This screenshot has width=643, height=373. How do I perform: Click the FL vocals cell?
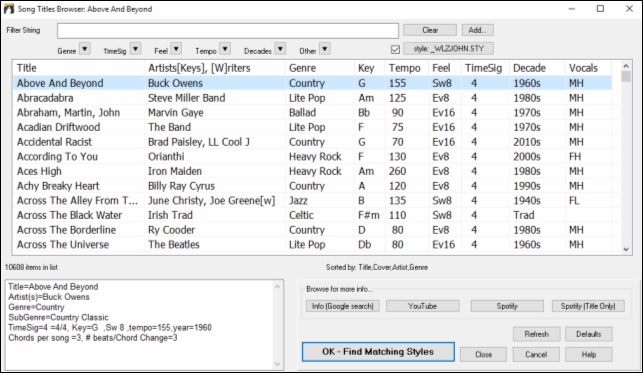pos(574,200)
